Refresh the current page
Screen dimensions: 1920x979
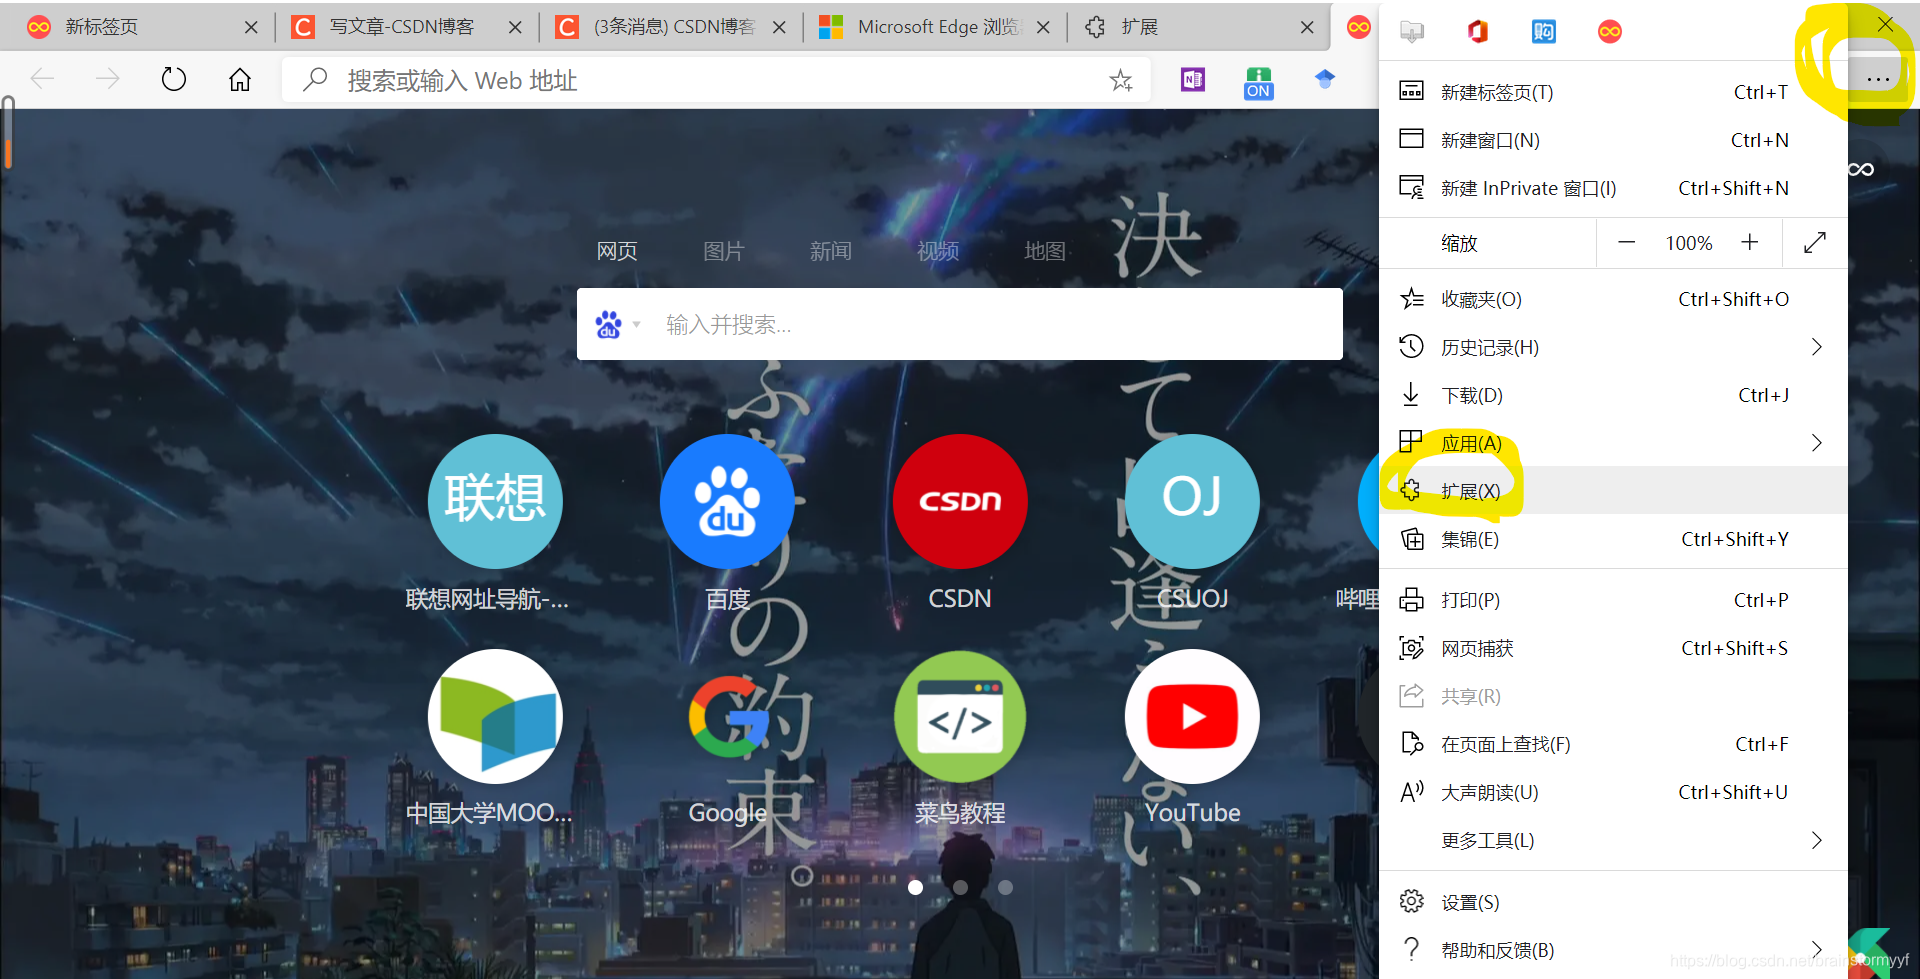[x=174, y=79]
